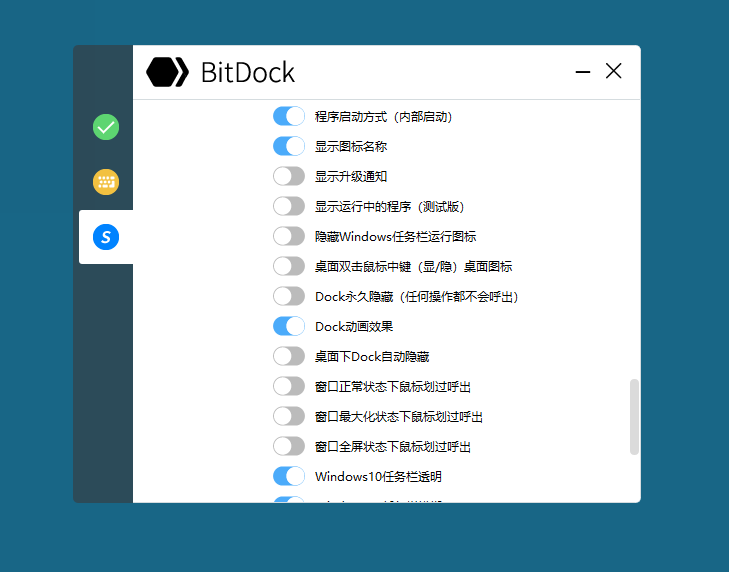This screenshot has height=572, width=729.
Task: Enable 桌面下Dock自动隐藏 switch
Action: point(289,356)
